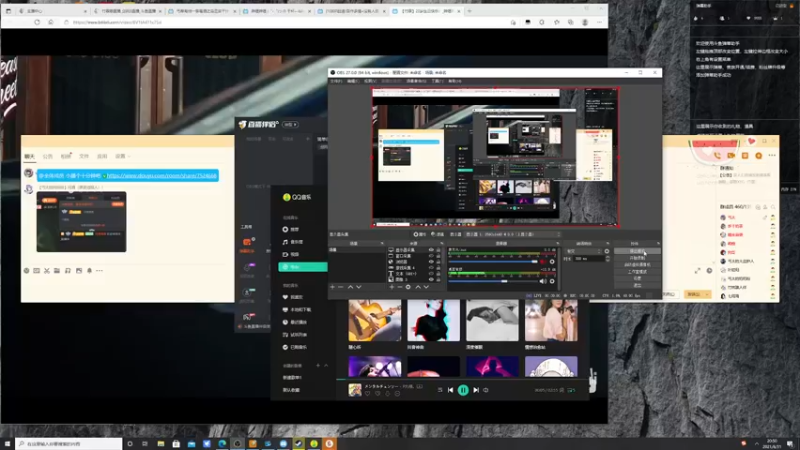
Task: Click Start Virtual Camera in OBS Controls
Action: [637, 265]
